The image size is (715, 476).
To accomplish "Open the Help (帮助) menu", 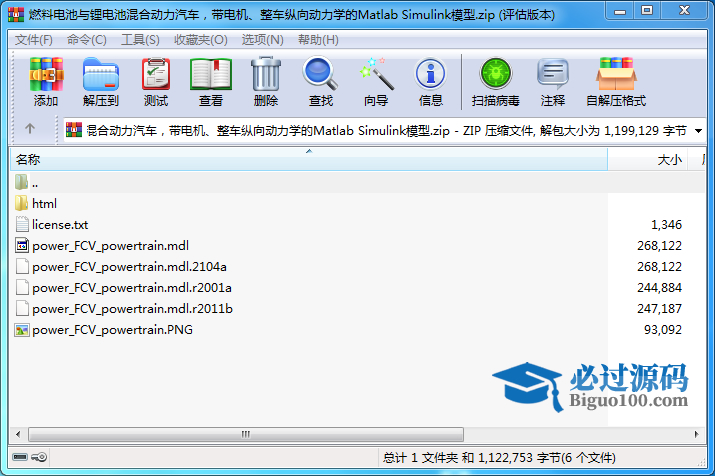I will pyautogui.click(x=318, y=40).
